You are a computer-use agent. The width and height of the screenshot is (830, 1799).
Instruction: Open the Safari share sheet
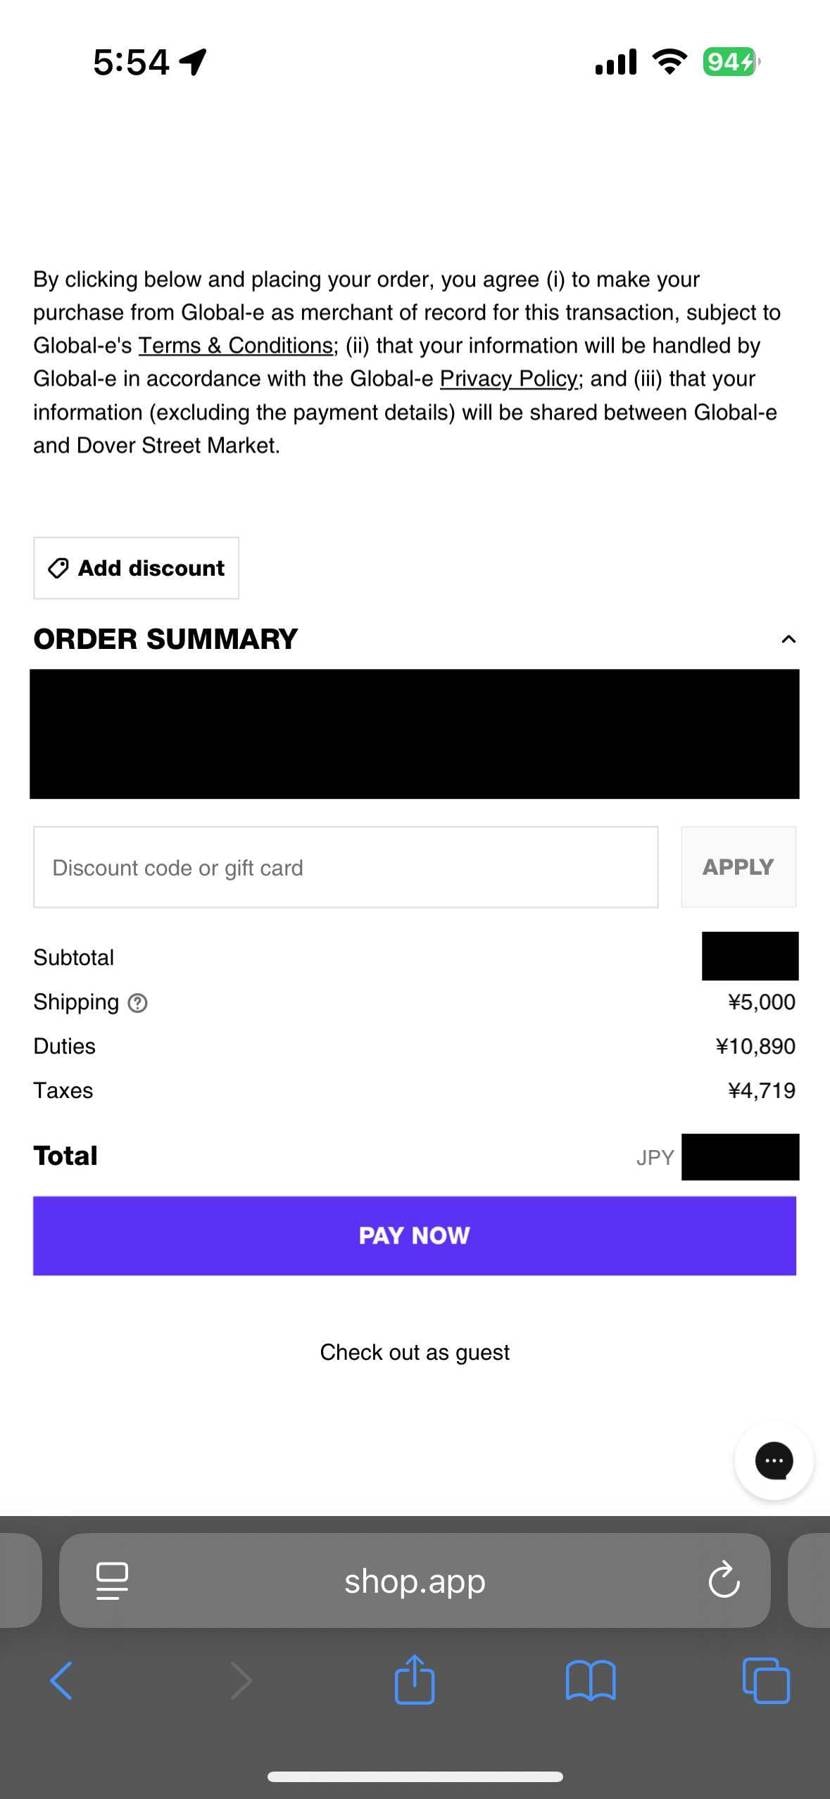pyautogui.click(x=414, y=1681)
